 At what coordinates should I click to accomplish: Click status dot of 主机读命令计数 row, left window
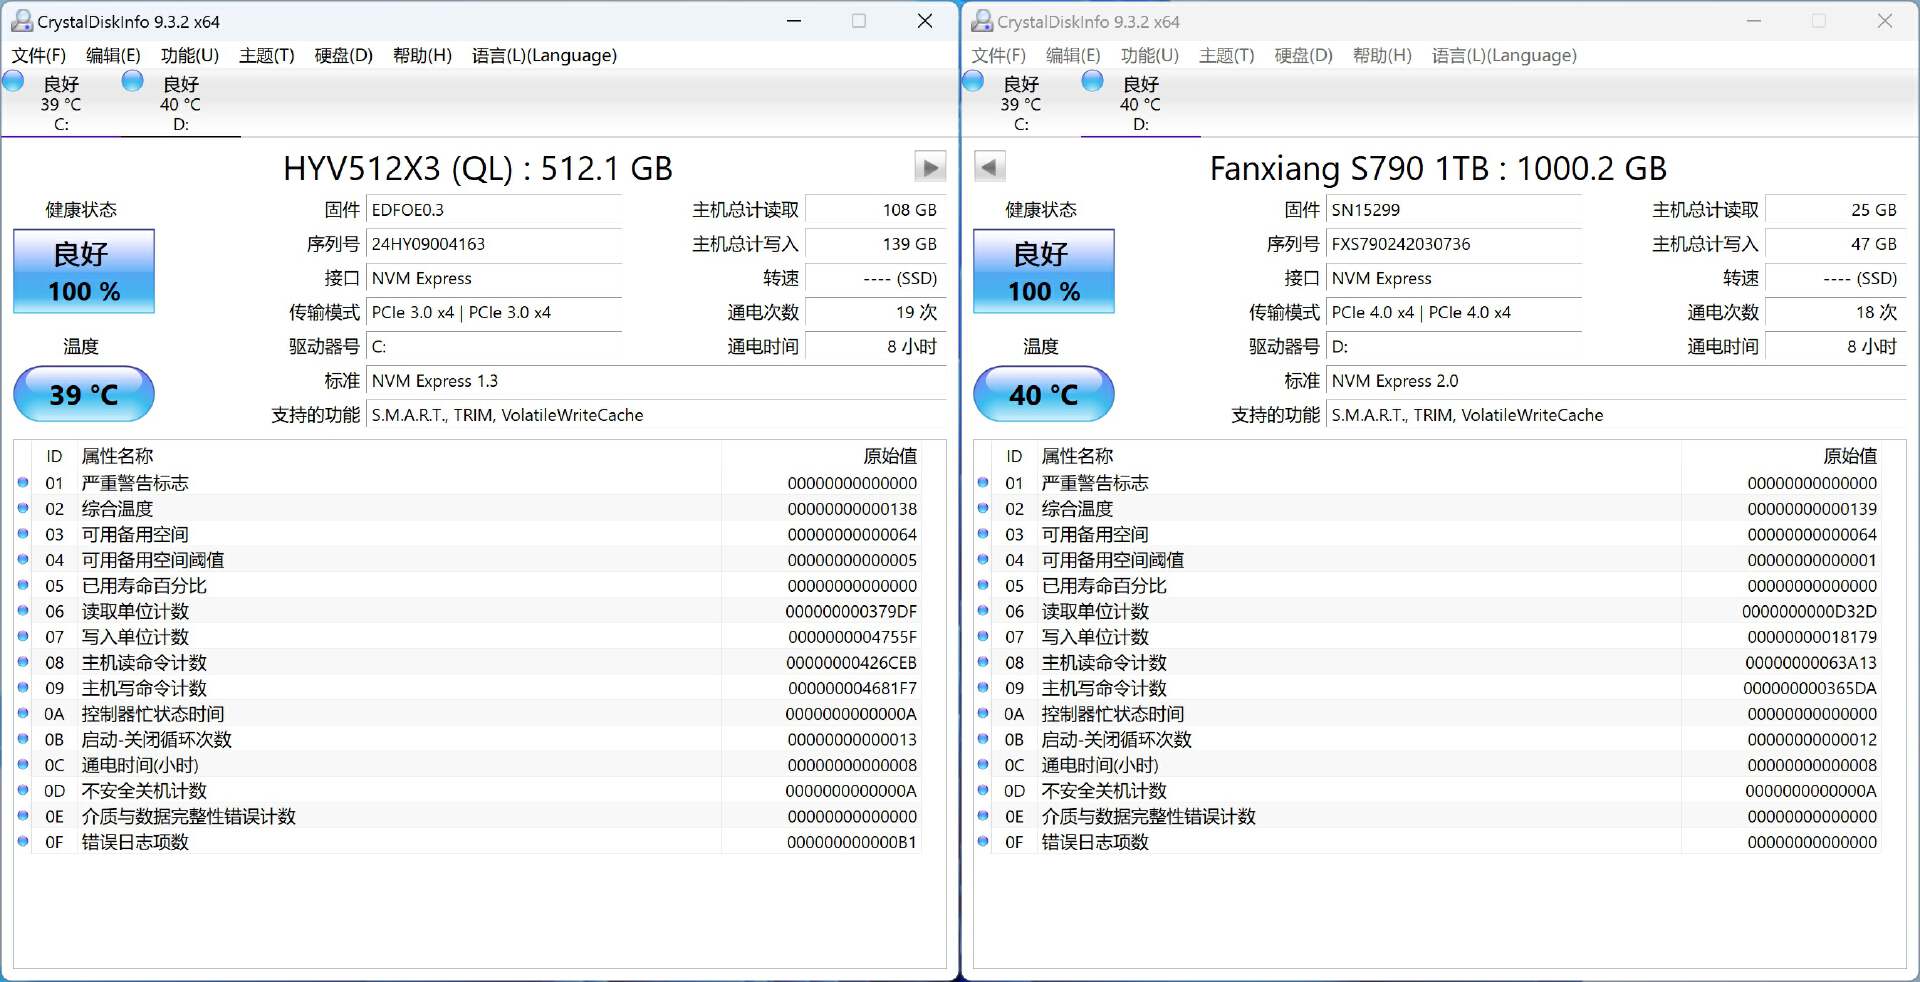point(23,662)
